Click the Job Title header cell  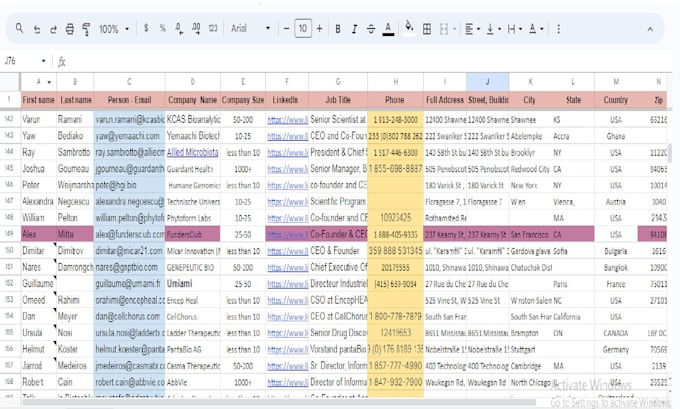338,100
